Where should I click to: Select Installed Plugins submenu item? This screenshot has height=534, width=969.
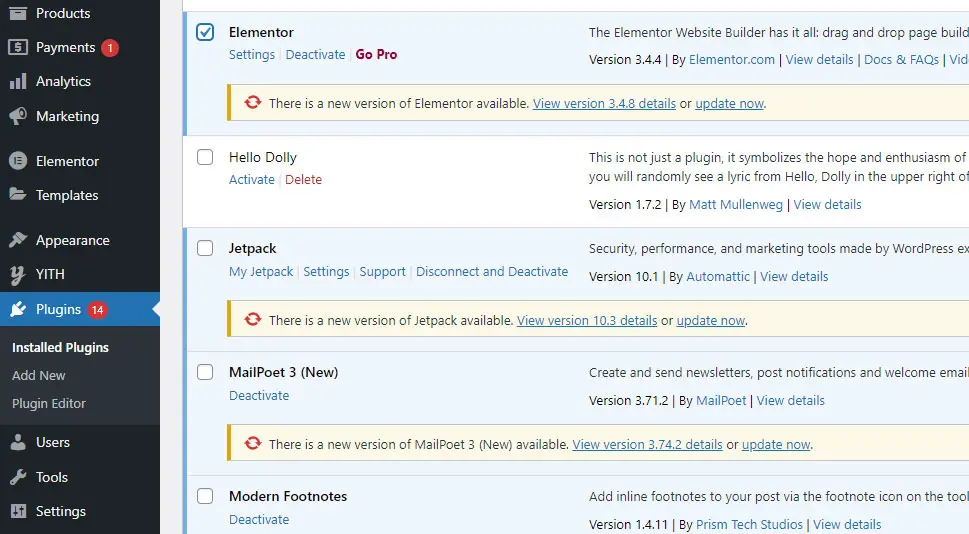point(61,347)
